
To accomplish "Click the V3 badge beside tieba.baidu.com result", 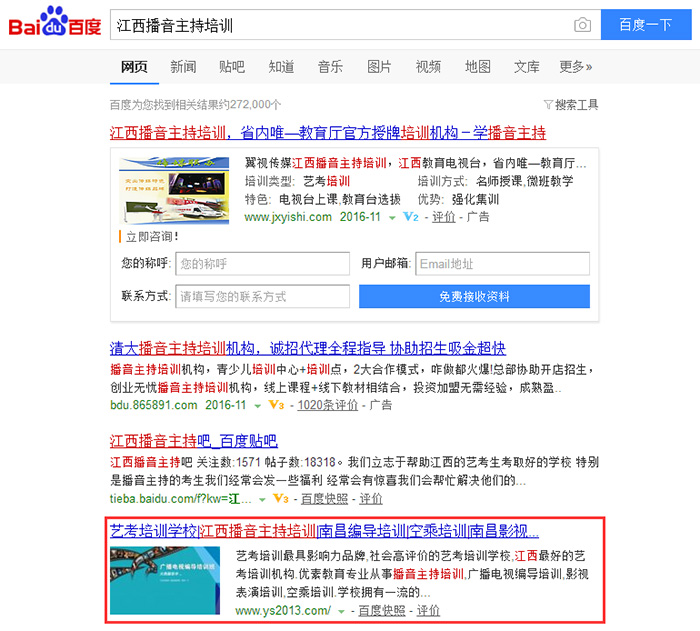I will pyautogui.click(x=281, y=498).
